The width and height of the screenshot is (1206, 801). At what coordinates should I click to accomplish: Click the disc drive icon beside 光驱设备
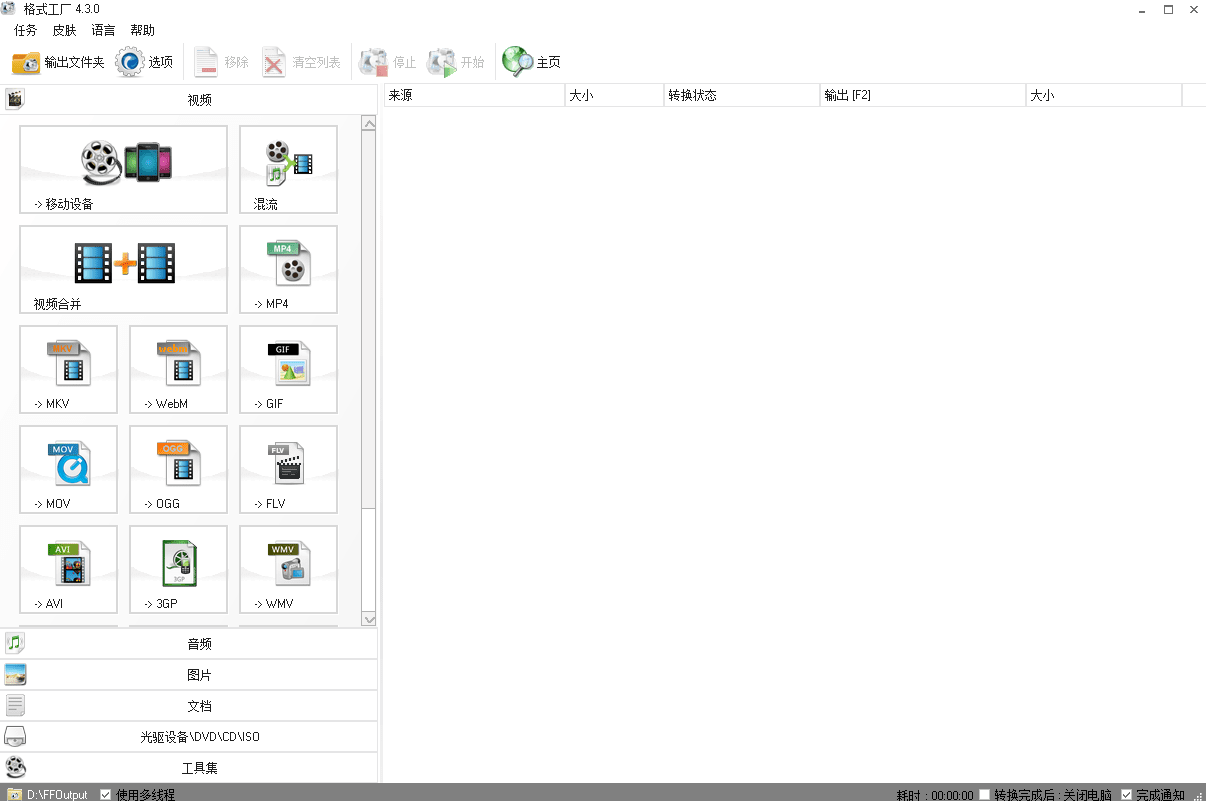[x=15, y=736]
